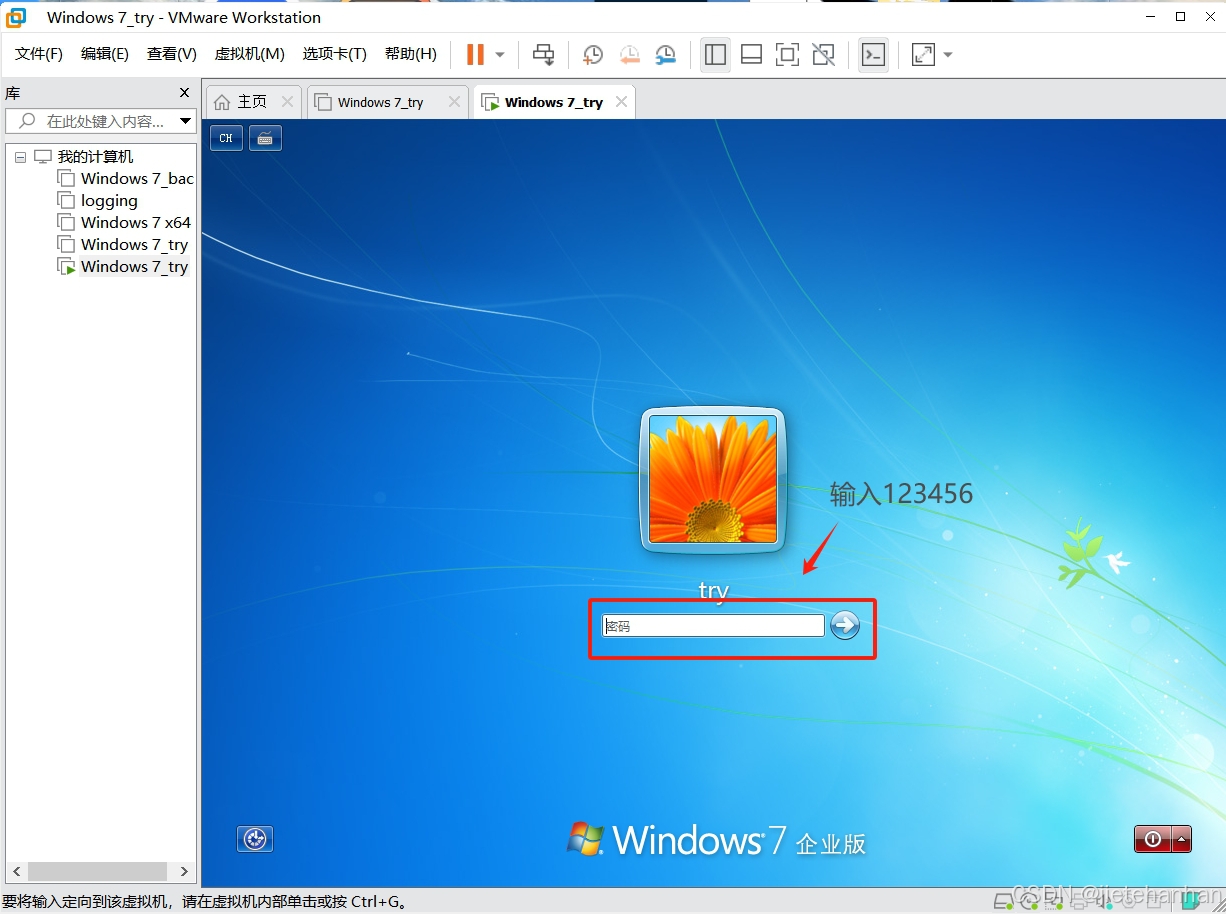1226x914 pixels.
Task: Open the on-screen keyboard icon
Action: click(265, 138)
